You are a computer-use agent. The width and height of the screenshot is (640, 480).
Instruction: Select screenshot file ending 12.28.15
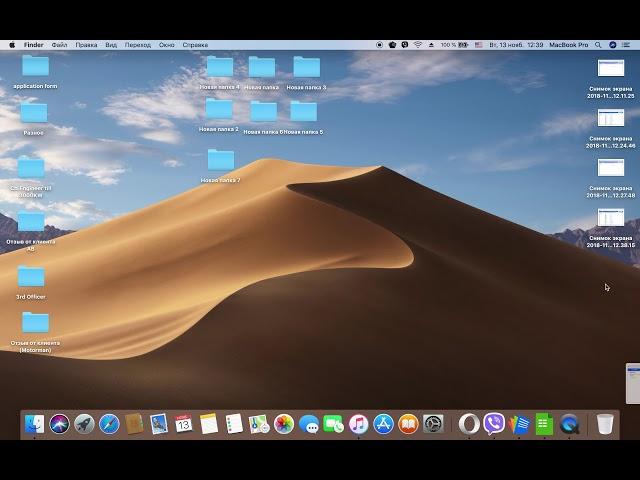click(x=611, y=217)
